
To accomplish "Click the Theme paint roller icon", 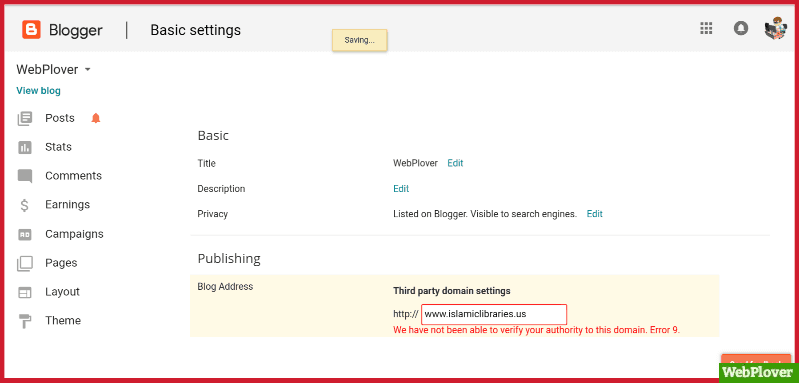I will pos(24,321).
